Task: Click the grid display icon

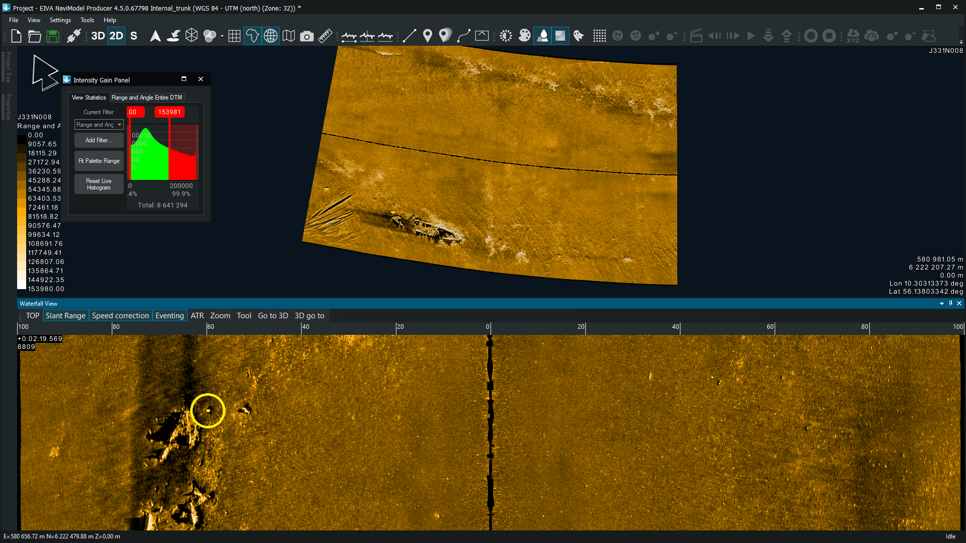Action: coord(234,36)
